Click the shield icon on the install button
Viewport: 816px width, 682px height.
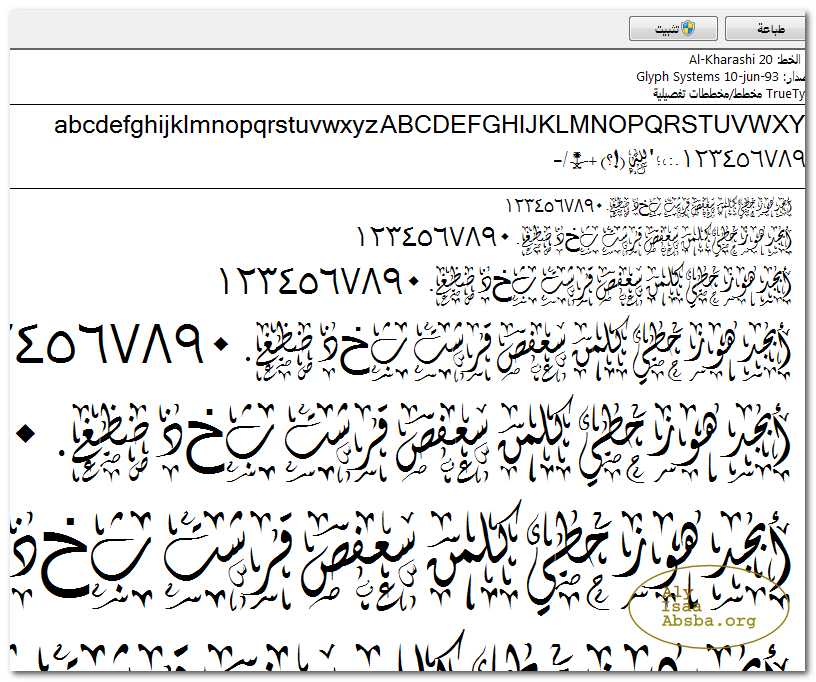[x=688, y=29]
